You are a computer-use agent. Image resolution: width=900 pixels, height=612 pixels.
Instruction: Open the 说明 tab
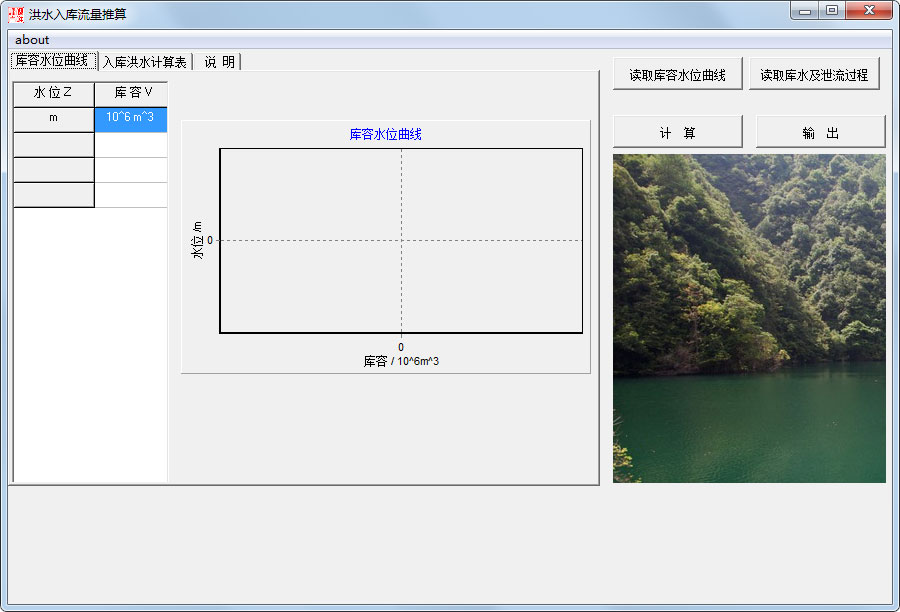click(x=219, y=62)
